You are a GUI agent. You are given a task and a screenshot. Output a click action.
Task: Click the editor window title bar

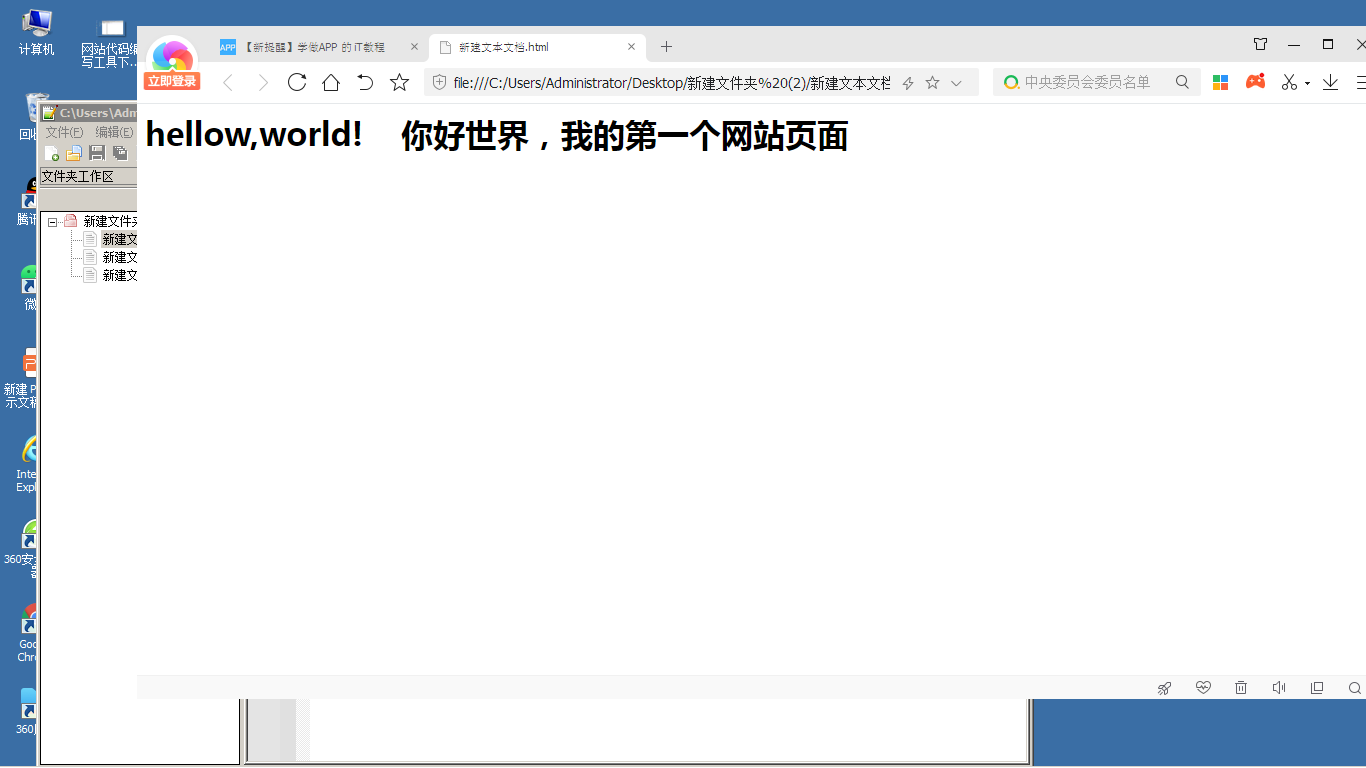[88, 113]
